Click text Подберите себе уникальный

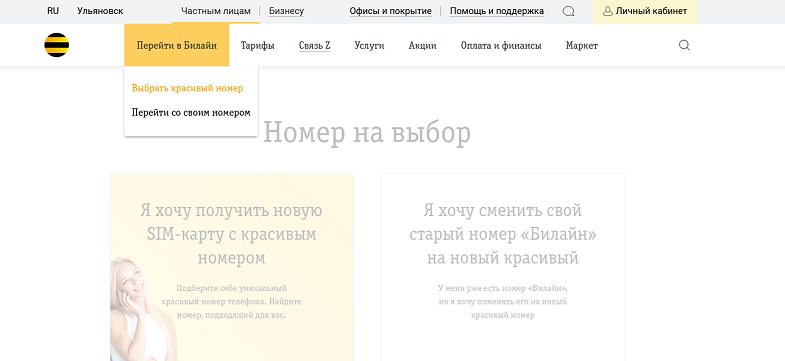tap(231, 288)
